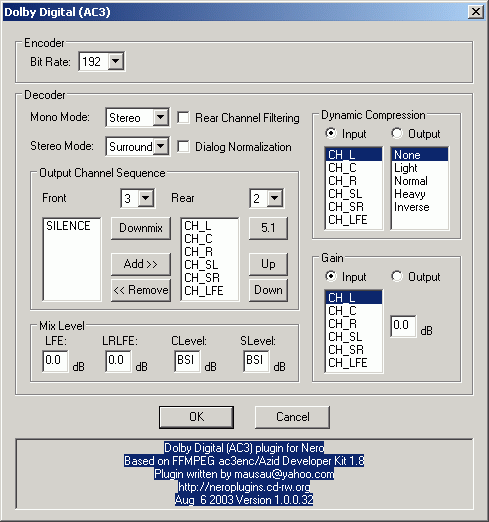The width and height of the screenshot is (489, 522).
Task: Open the Stereo Mode Surround dropdown
Action: point(160,146)
